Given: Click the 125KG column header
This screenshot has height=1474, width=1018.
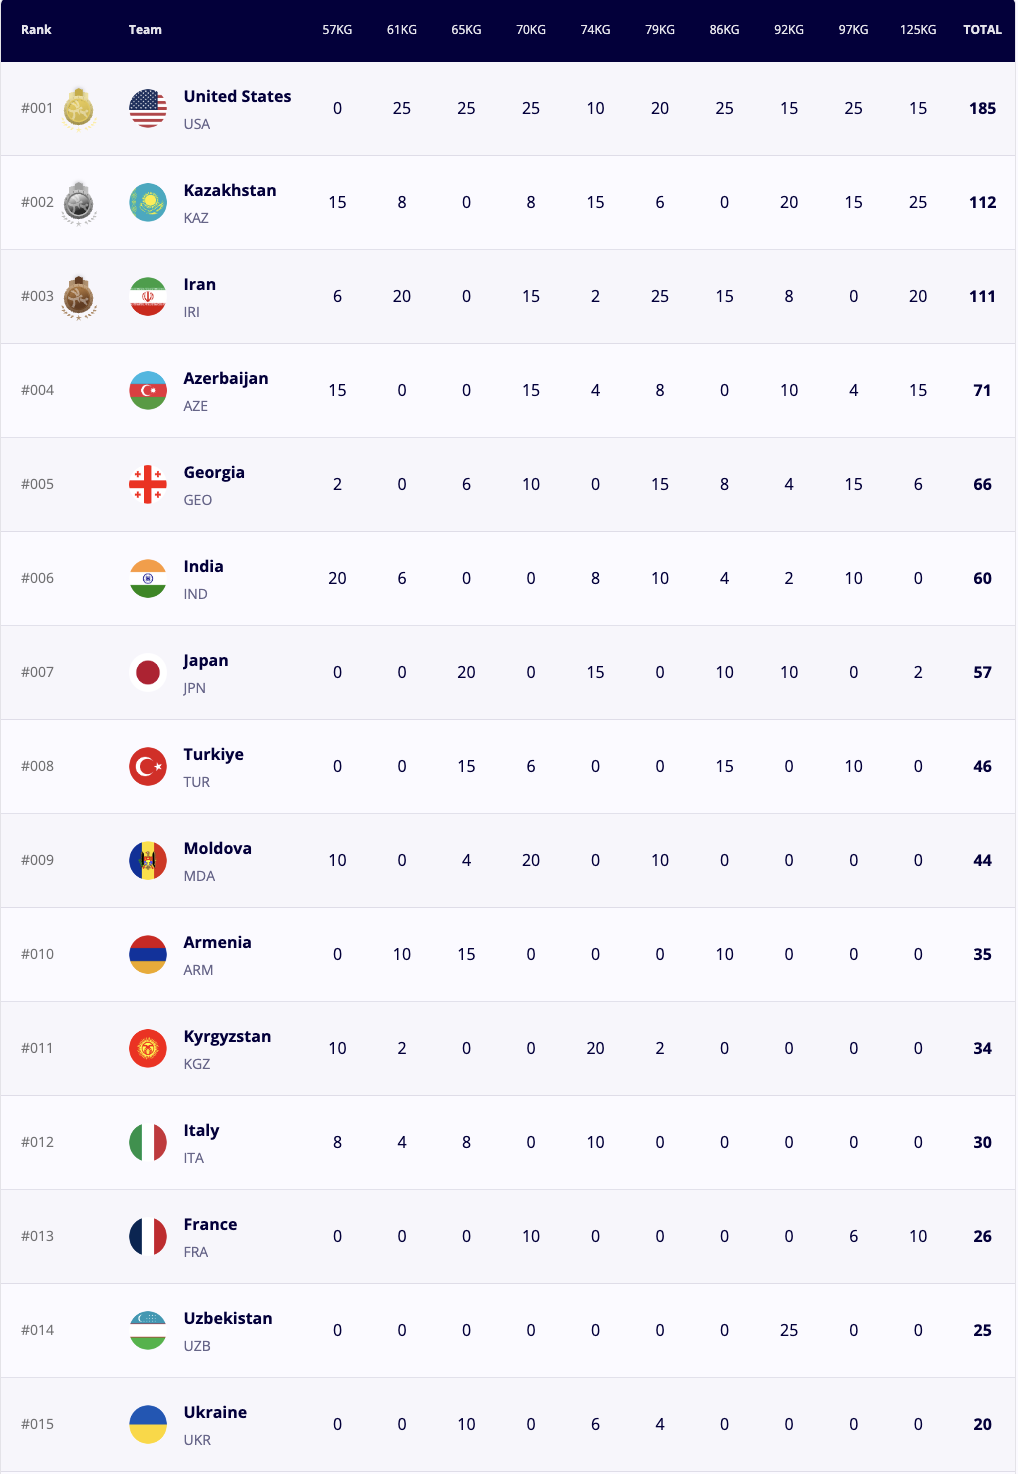Looking at the screenshot, I should (x=918, y=30).
